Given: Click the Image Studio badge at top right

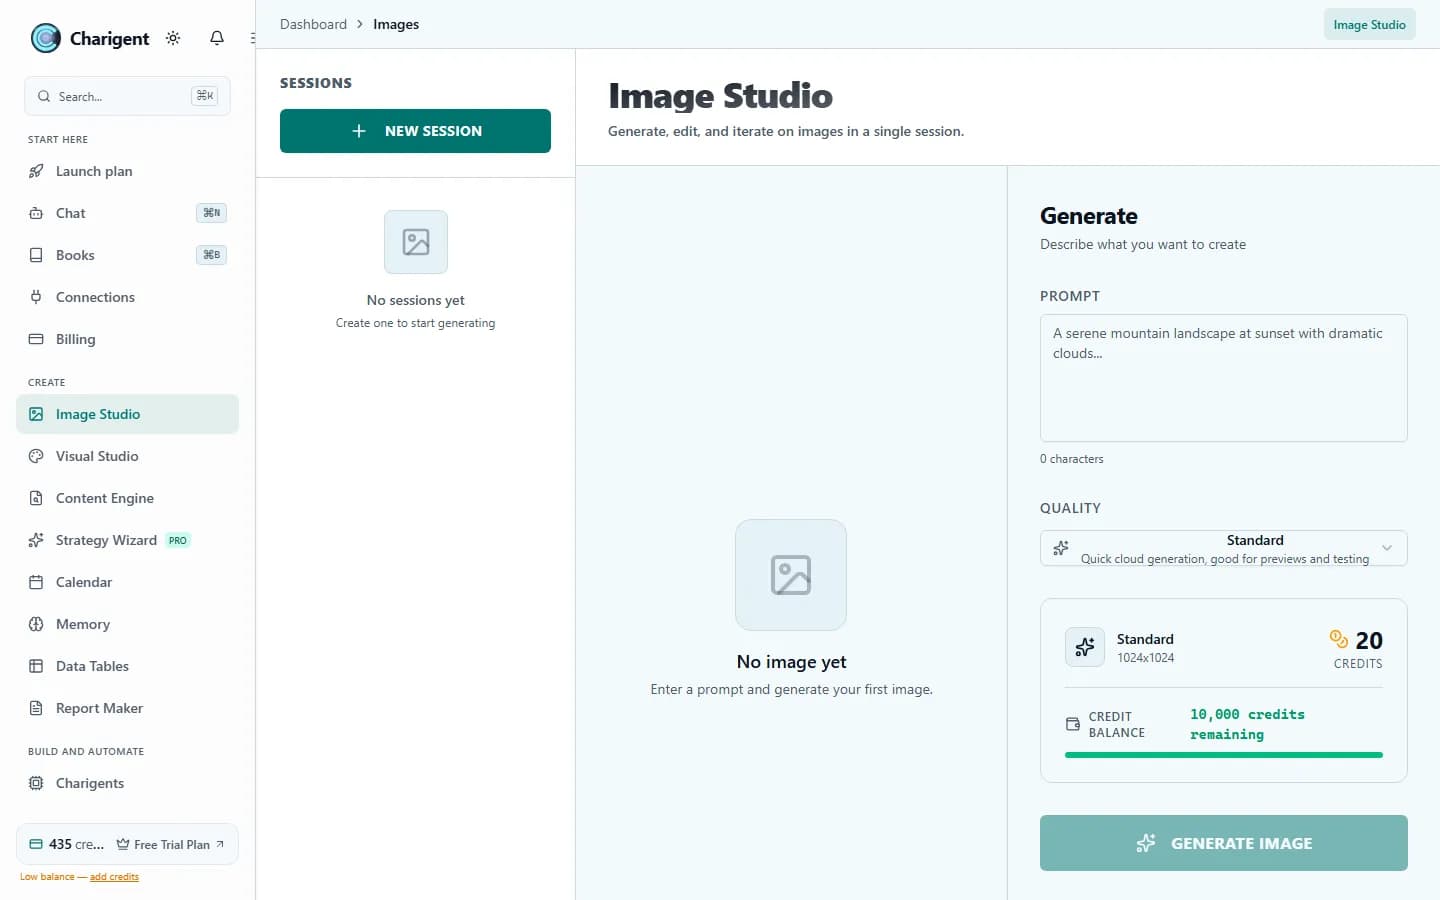Looking at the screenshot, I should point(1369,24).
